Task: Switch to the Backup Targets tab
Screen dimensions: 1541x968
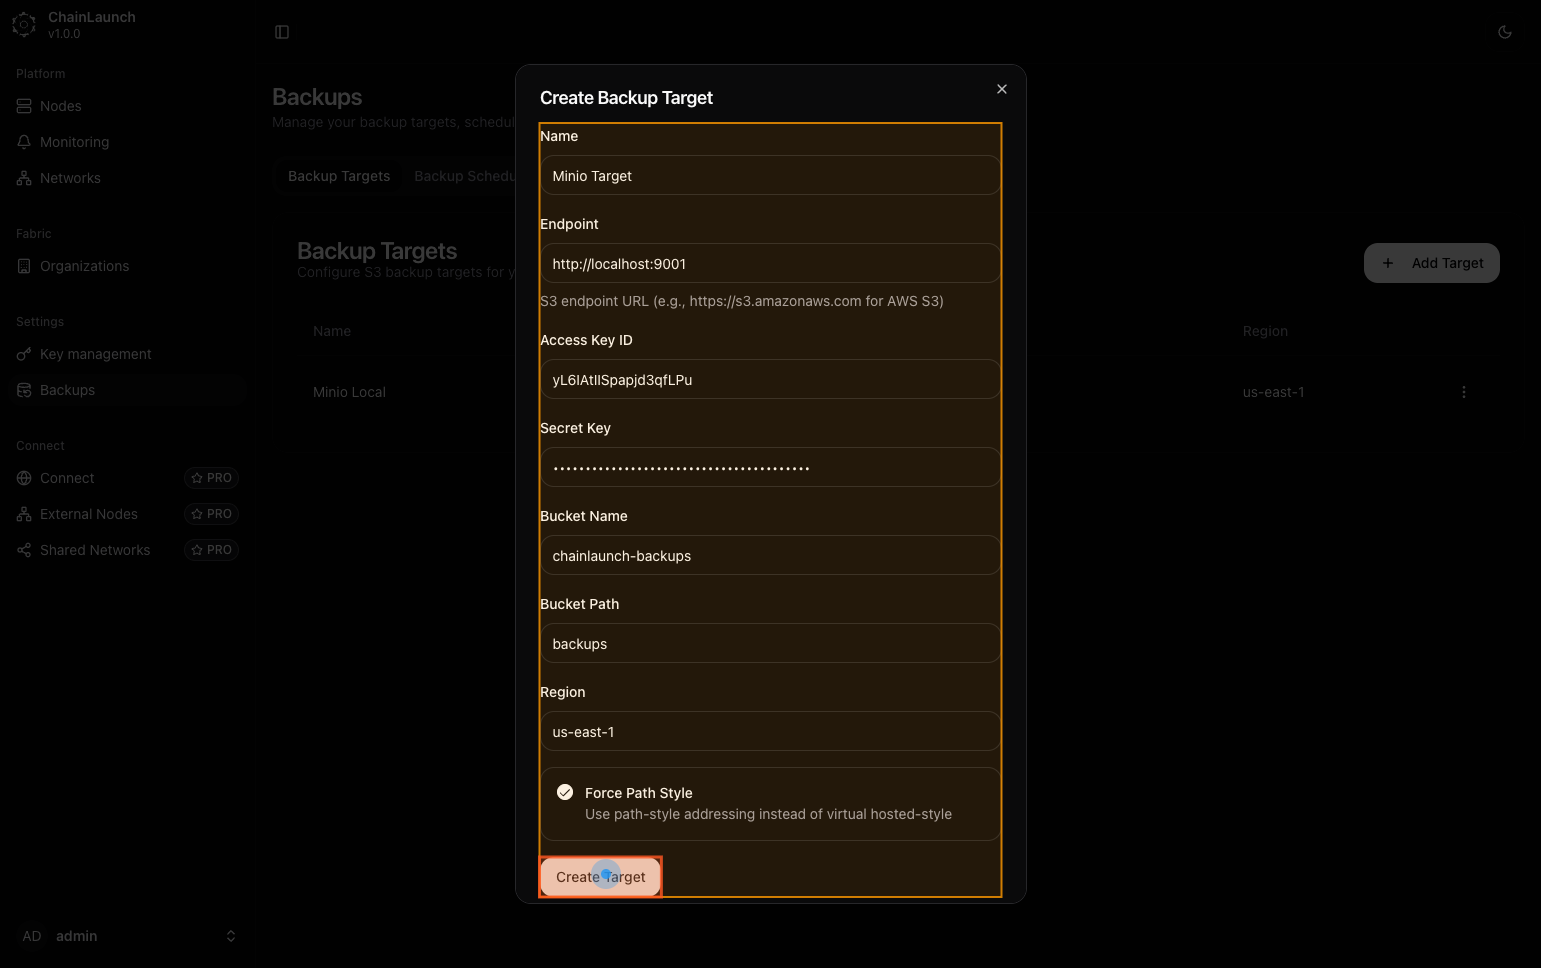Action: 339,176
